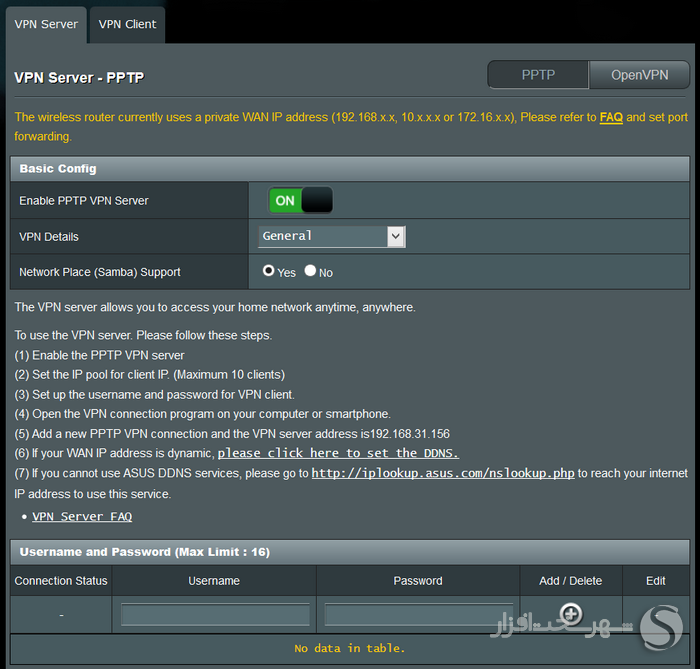This screenshot has width=700, height=669.
Task: Click the Add / Delete column header
Action: 571,581
